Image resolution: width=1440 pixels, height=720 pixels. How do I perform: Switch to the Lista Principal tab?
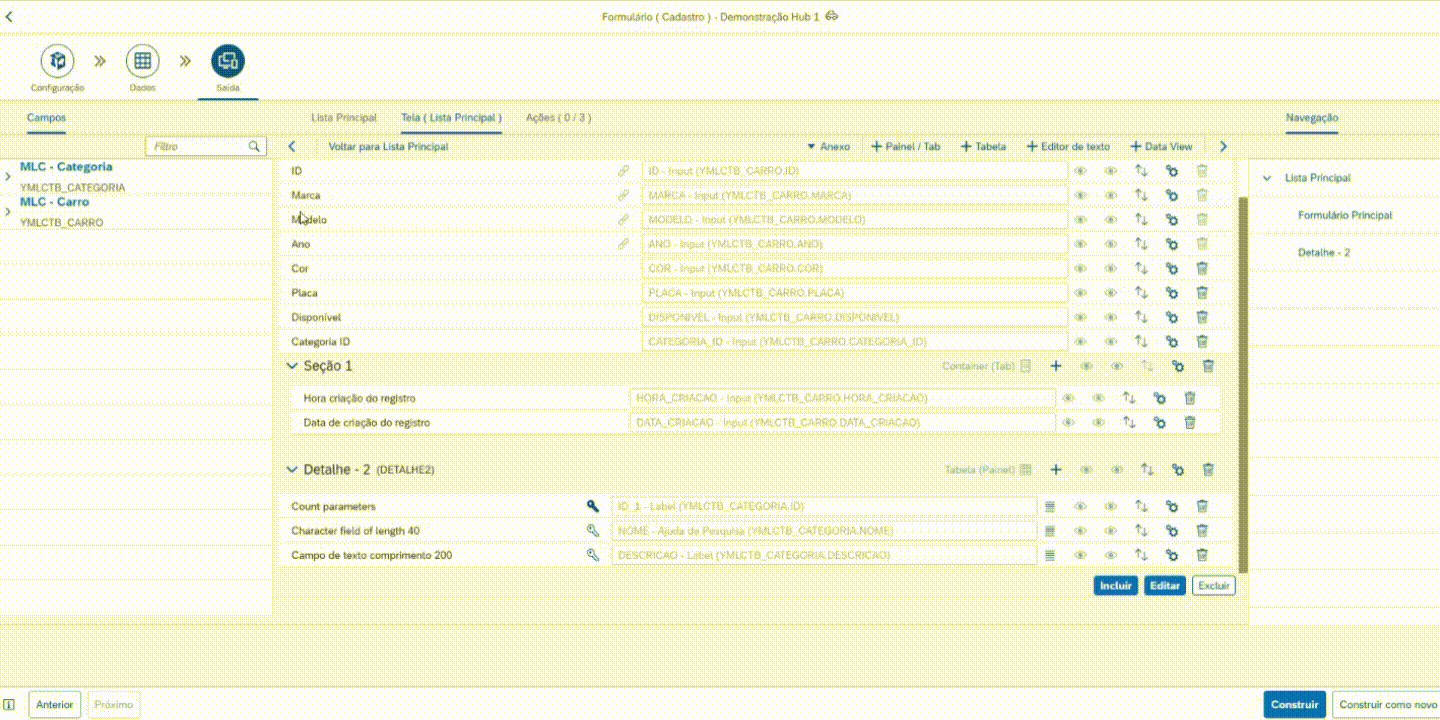click(344, 118)
